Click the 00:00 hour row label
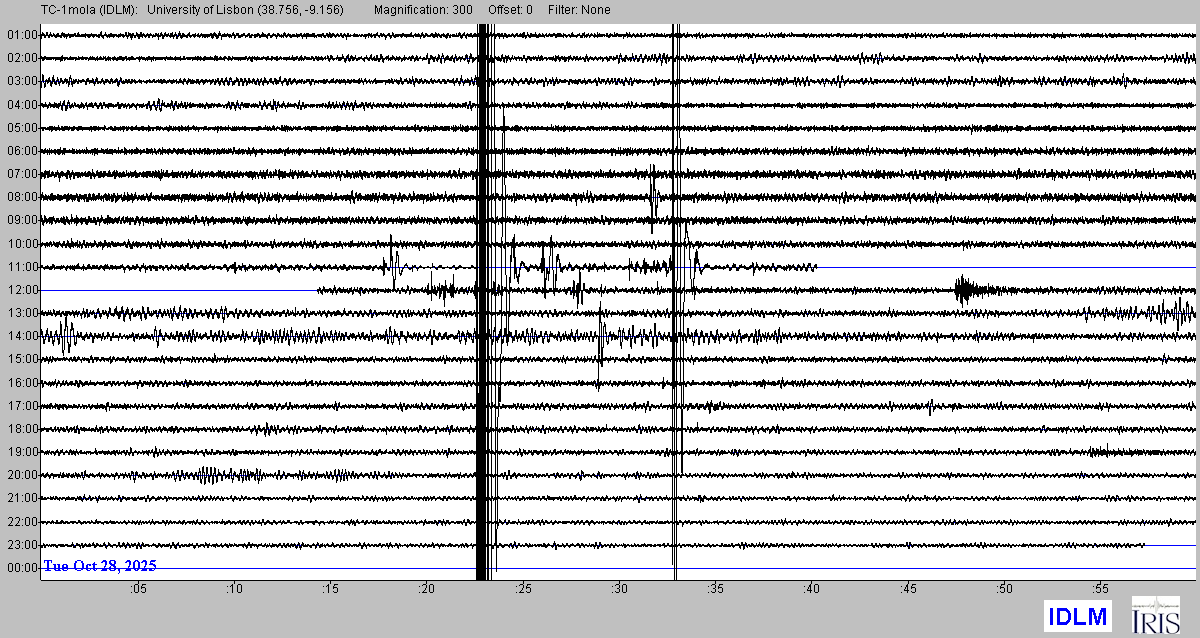1200x638 pixels. 22,568
